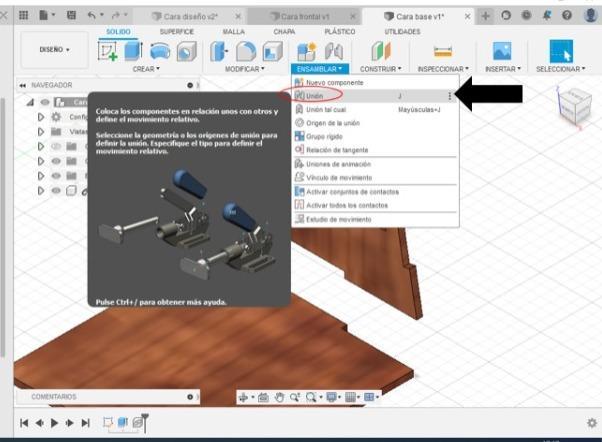
Task: Click the New Component toolbar icon
Action: point(306,51)
